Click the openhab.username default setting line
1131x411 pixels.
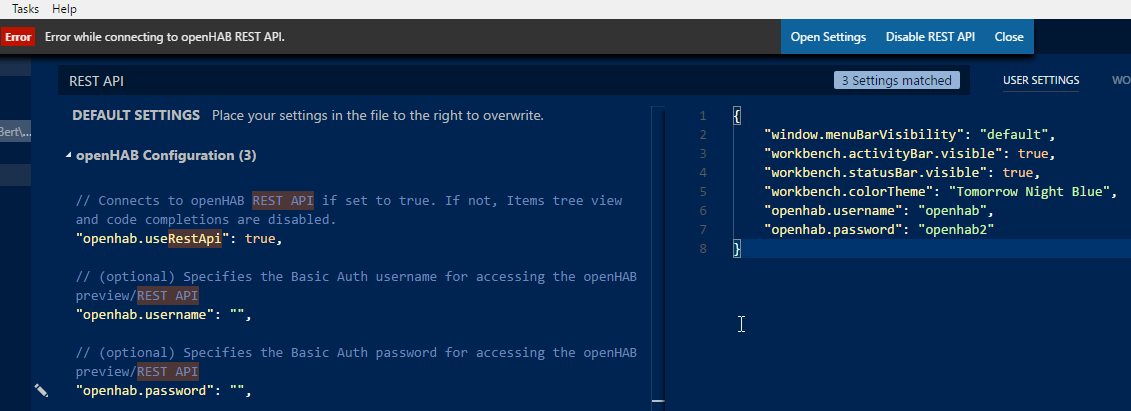click(164, 314)
